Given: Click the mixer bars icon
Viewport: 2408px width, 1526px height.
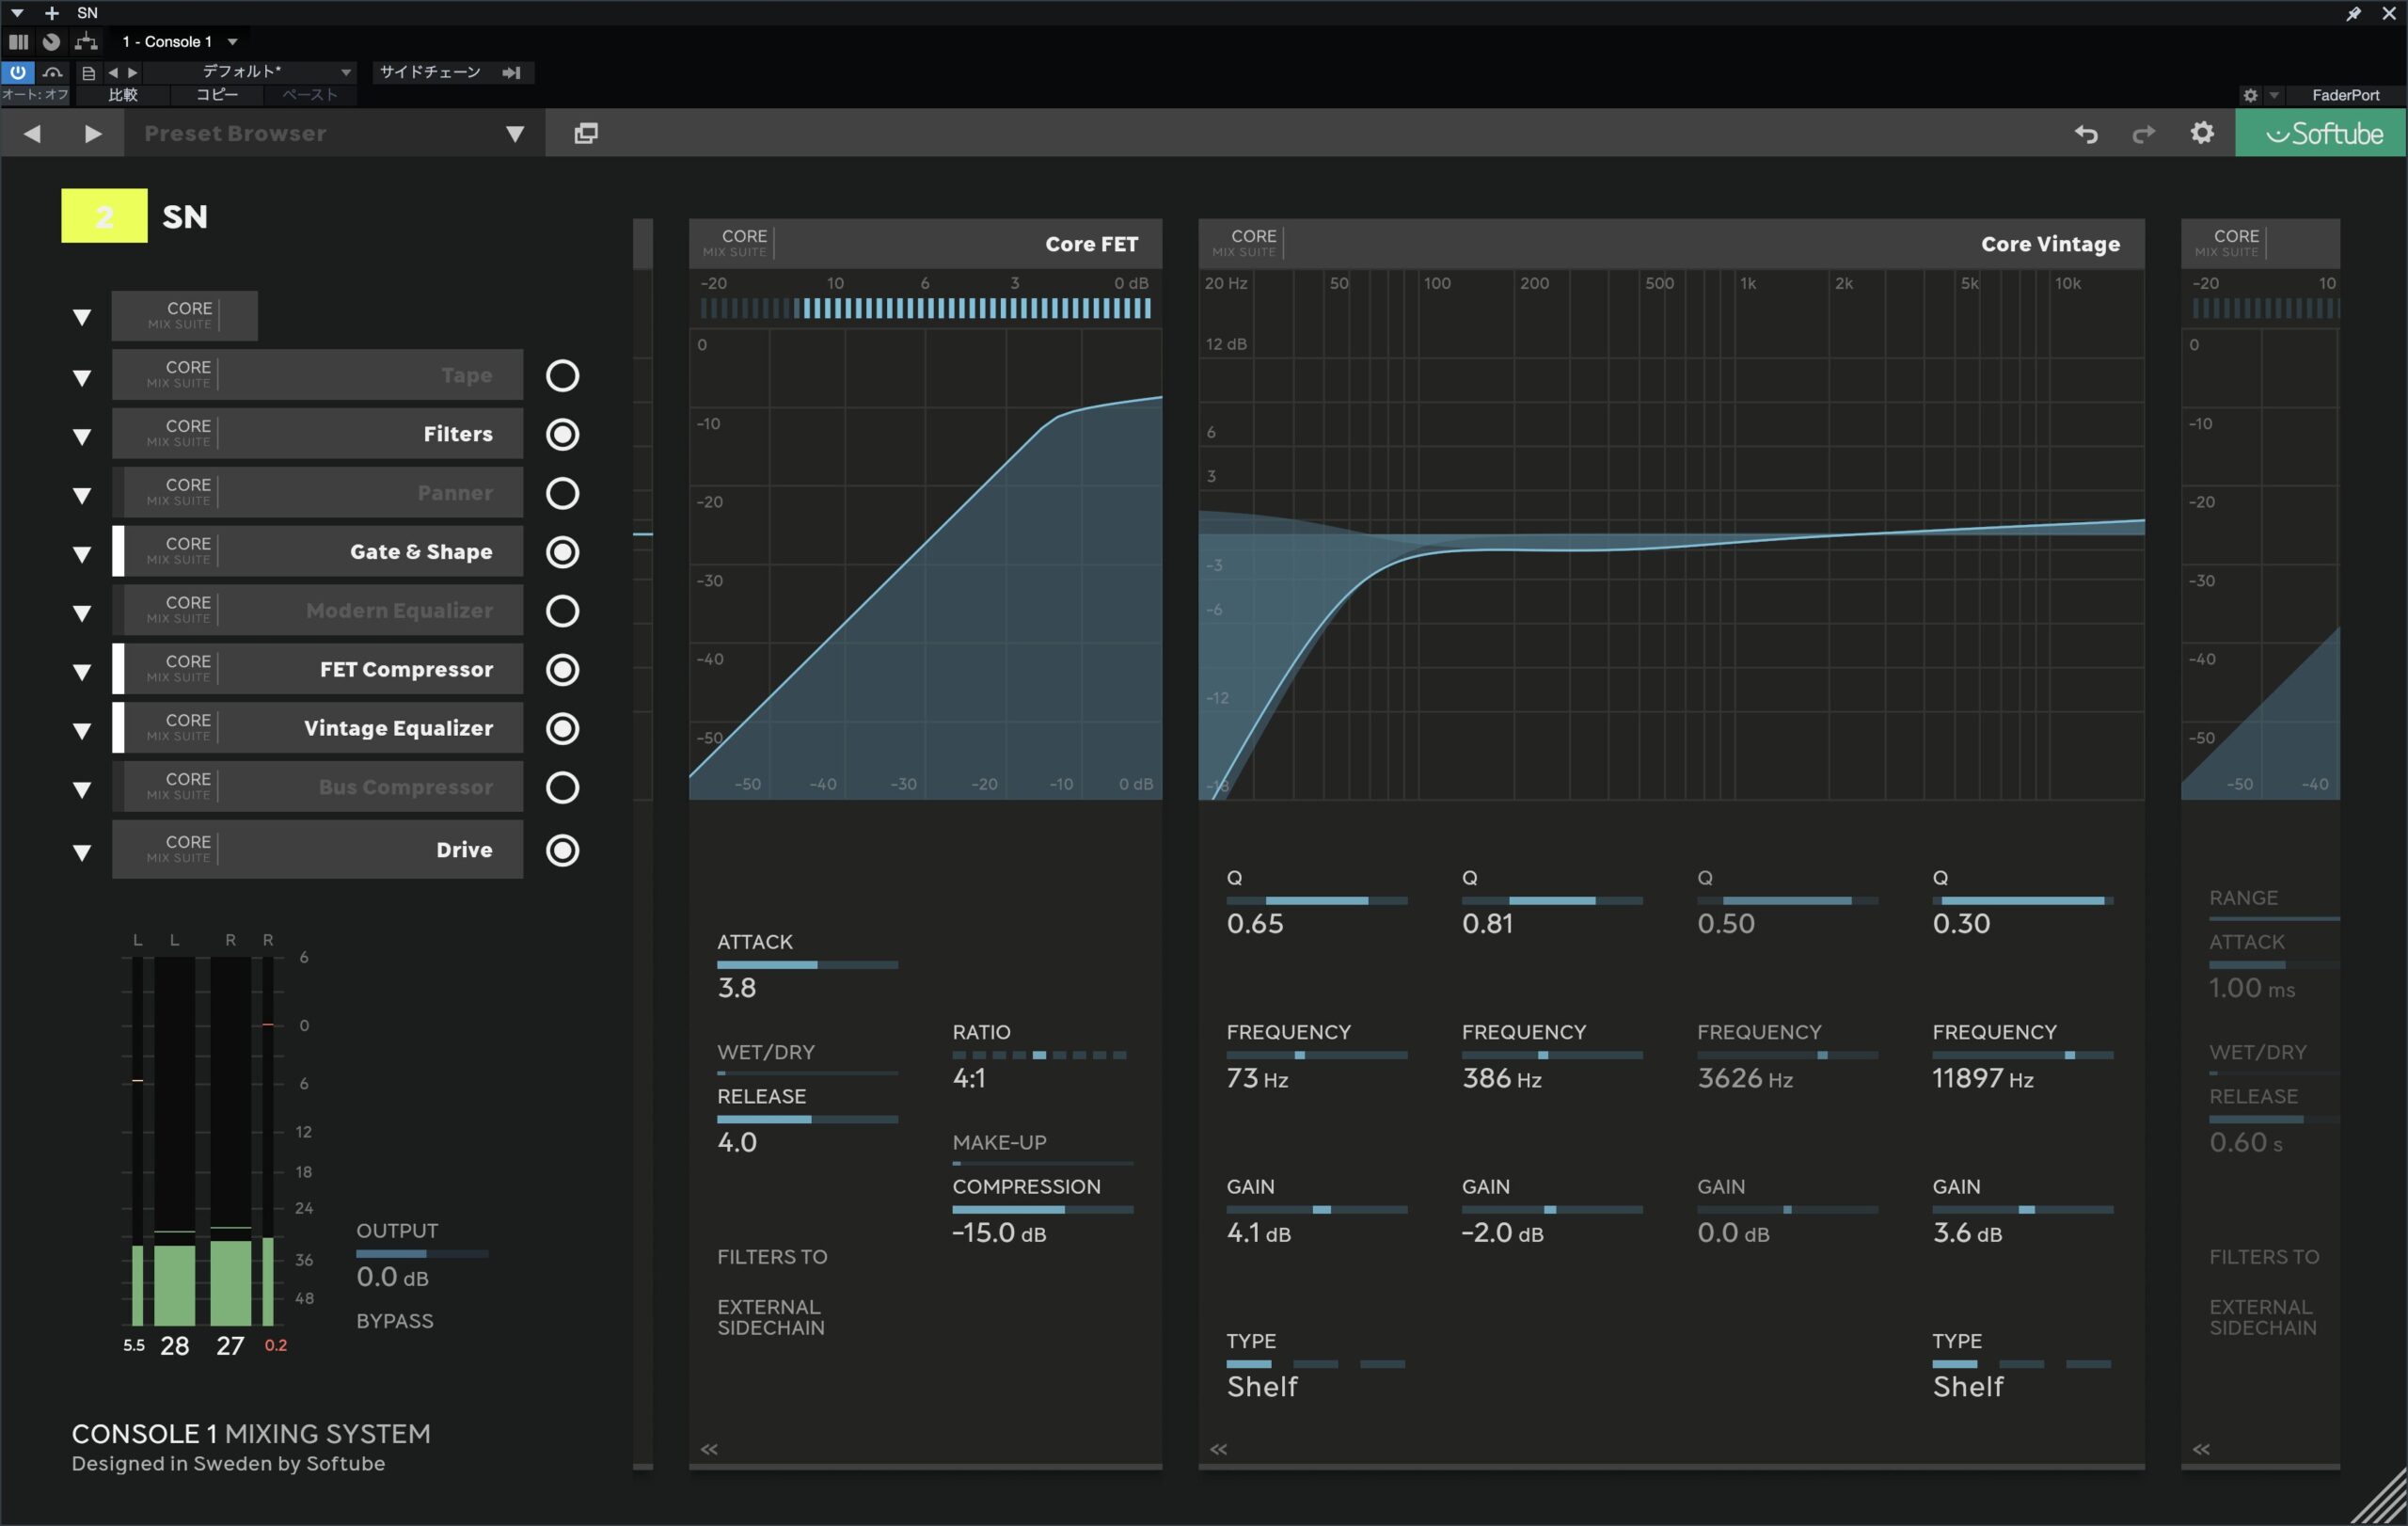Looking at the screenshot, I should point(18,41).
